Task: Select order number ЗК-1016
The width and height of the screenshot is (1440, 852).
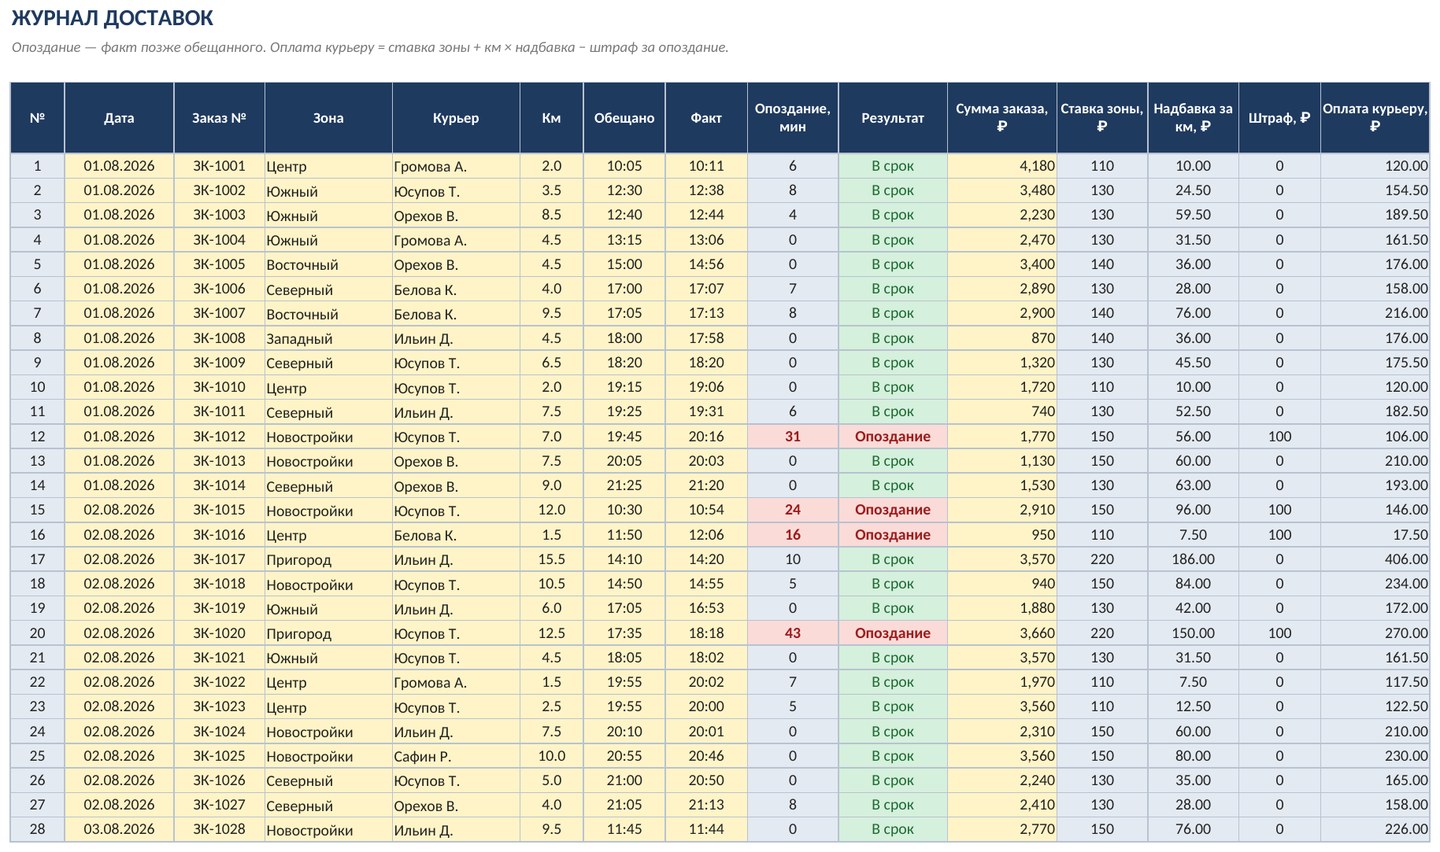Action: tap(219, 535)
